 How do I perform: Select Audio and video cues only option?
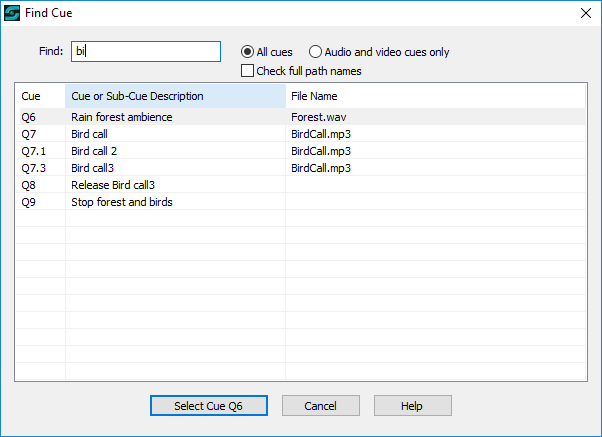click(x=315, y=52)
